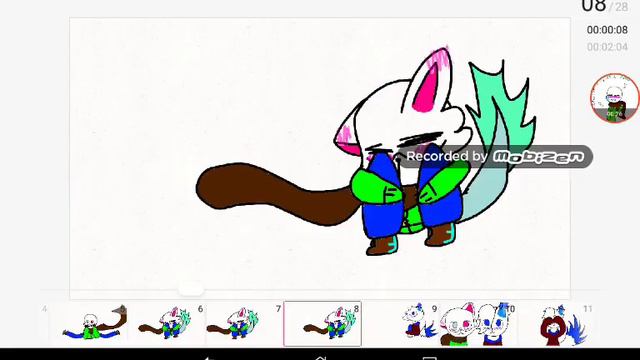Select frame 10 thumbnail in timeline
Viewport: 640px width, 360px height.
pyautogui.click(x=478, y=324)
